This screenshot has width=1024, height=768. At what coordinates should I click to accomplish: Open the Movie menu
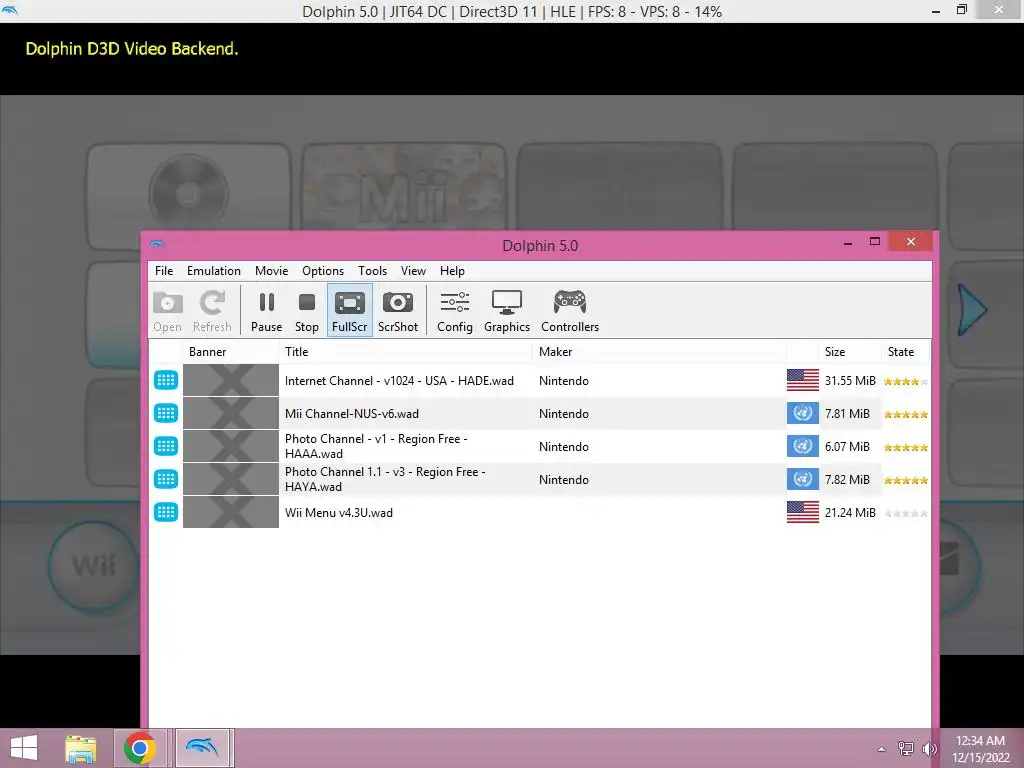[x=272, y=271]
